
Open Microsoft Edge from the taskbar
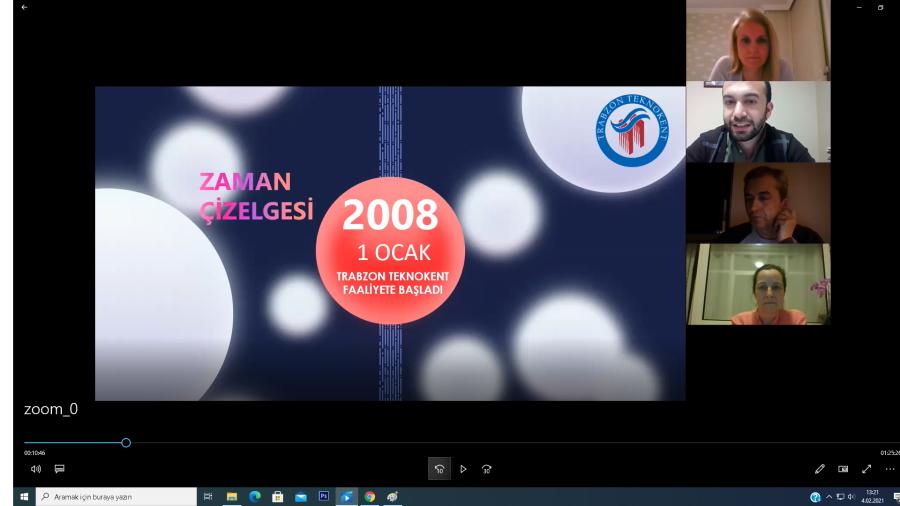point(254,496)
